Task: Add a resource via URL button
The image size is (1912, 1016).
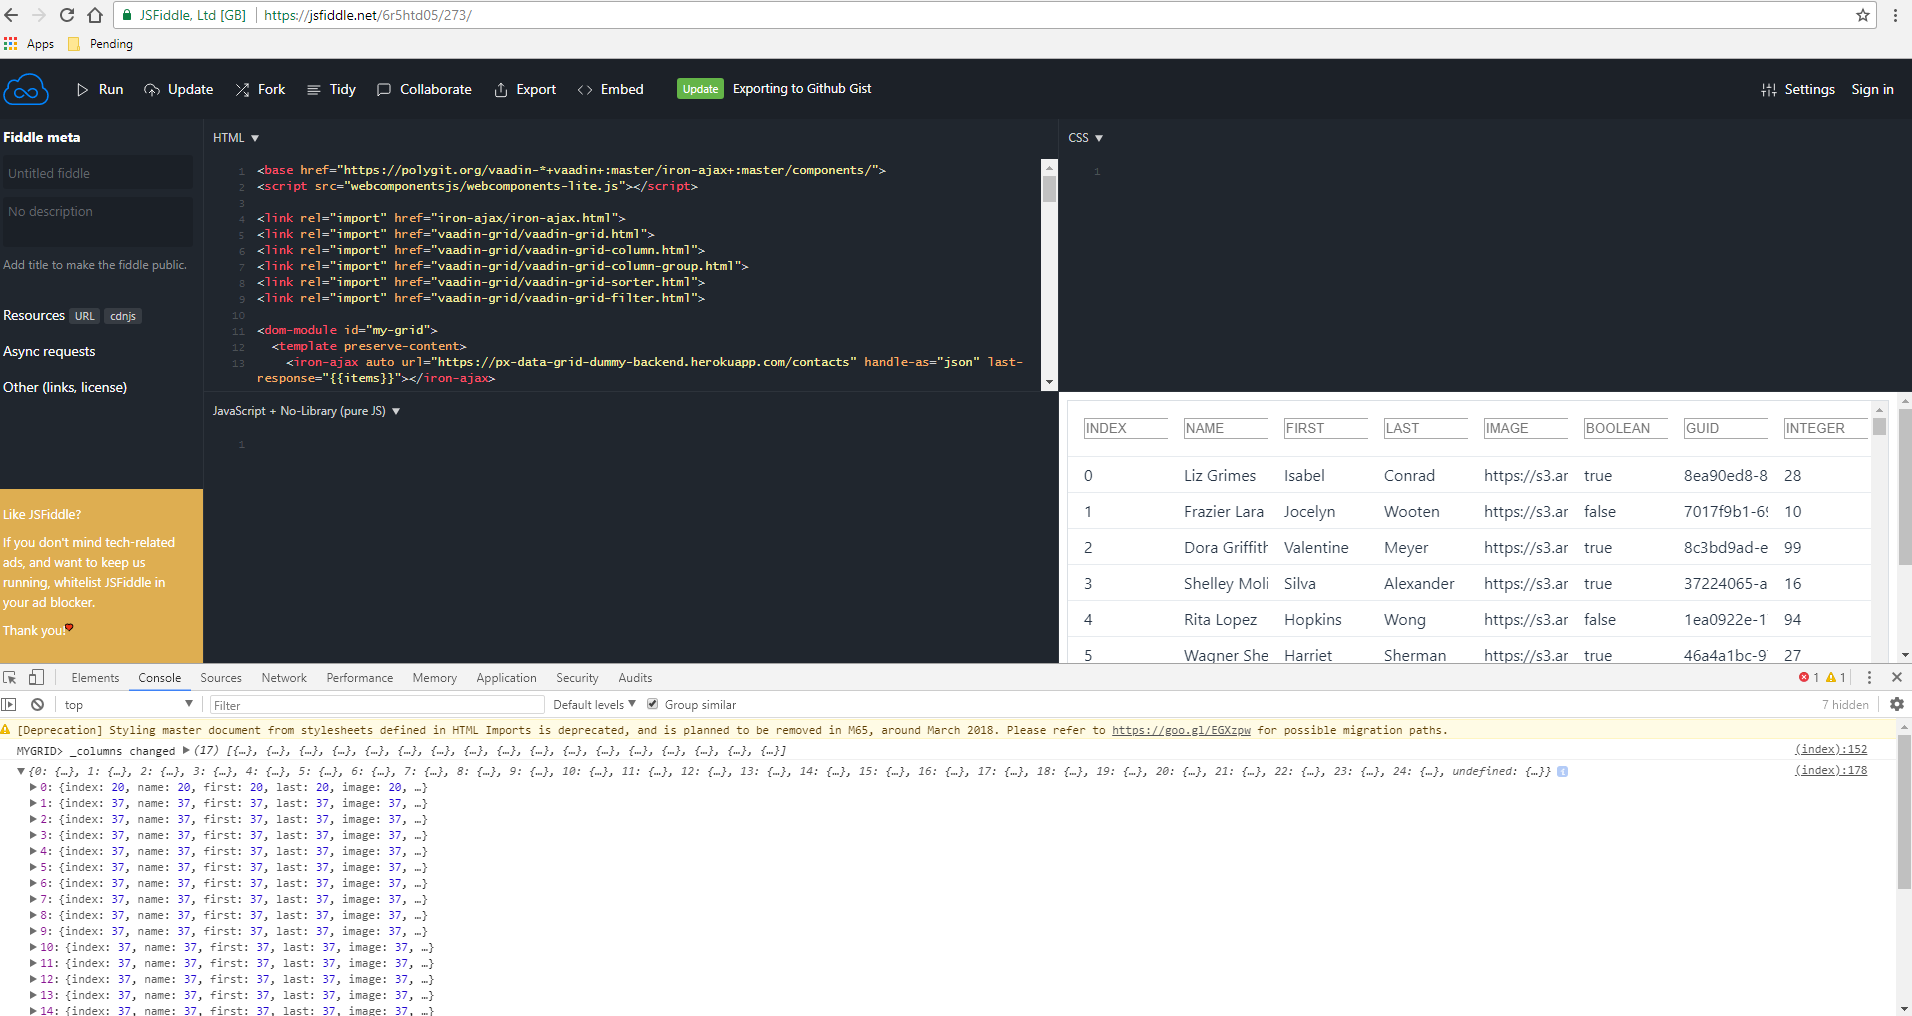Action: pyautogui.click(x=85, y=316)
